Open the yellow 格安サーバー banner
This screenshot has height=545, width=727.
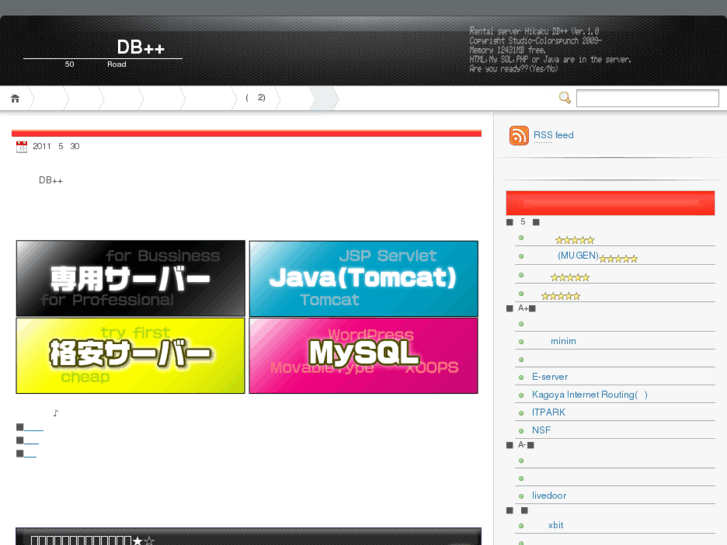coord(131,356)
